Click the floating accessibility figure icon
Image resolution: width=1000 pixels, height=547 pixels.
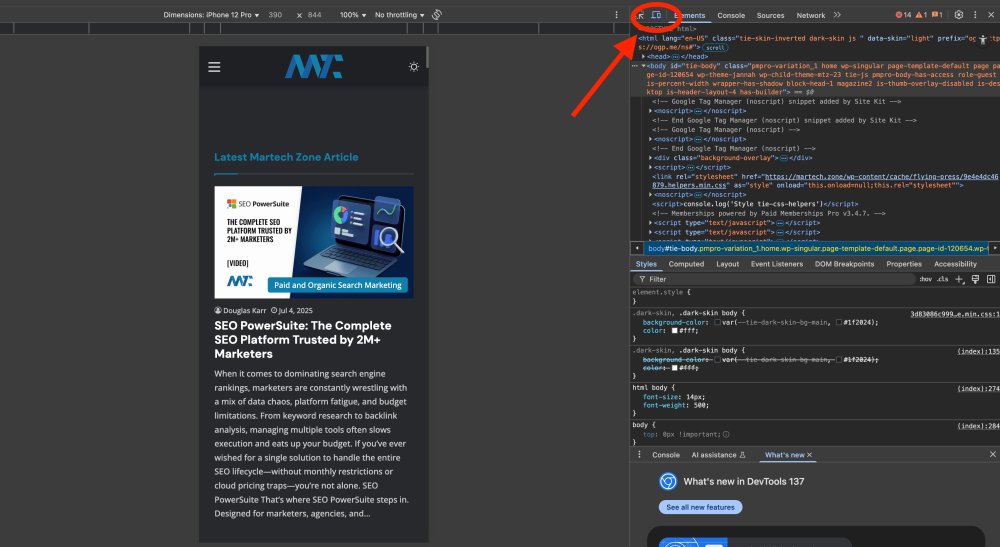tap(983, 40)
